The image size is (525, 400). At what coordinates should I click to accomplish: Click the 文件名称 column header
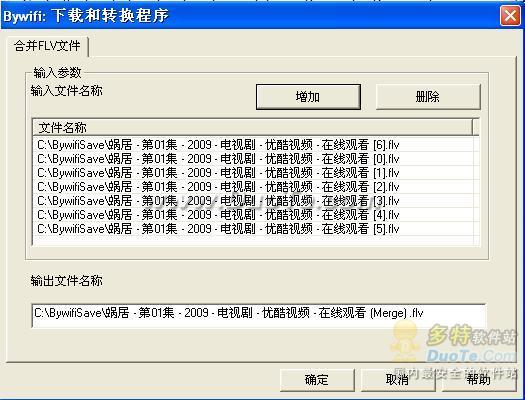point(252,127)
